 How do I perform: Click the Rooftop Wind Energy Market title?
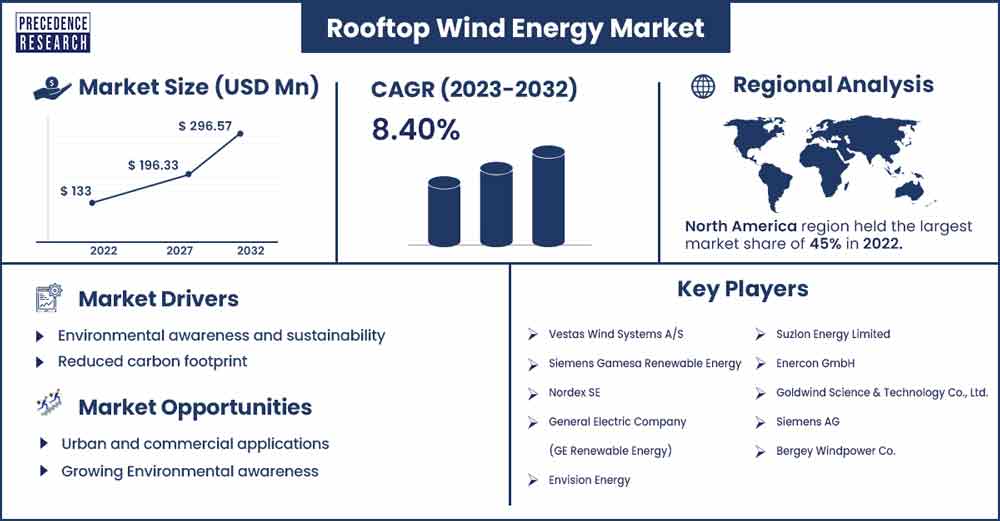515,28
